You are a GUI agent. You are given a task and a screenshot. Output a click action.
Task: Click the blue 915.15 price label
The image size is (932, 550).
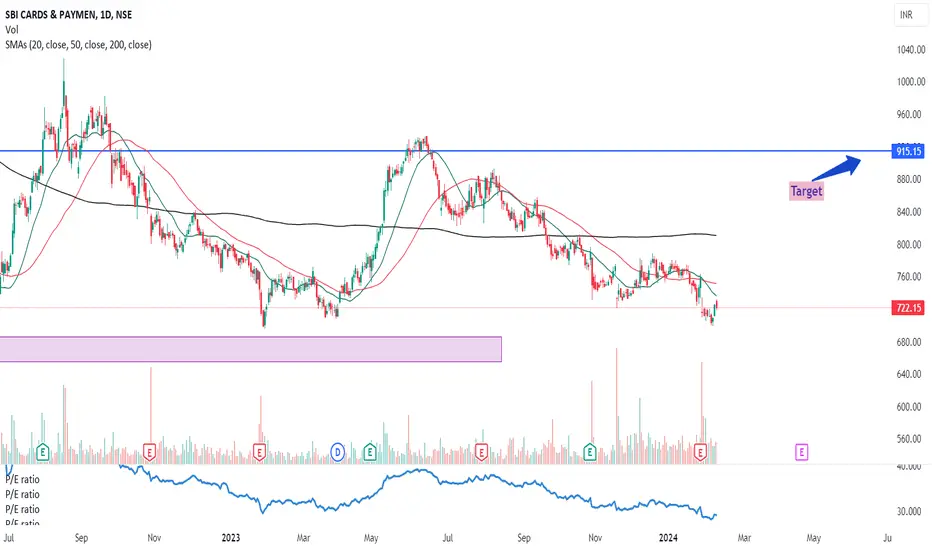pyautogui.click(x=909, y=151)
